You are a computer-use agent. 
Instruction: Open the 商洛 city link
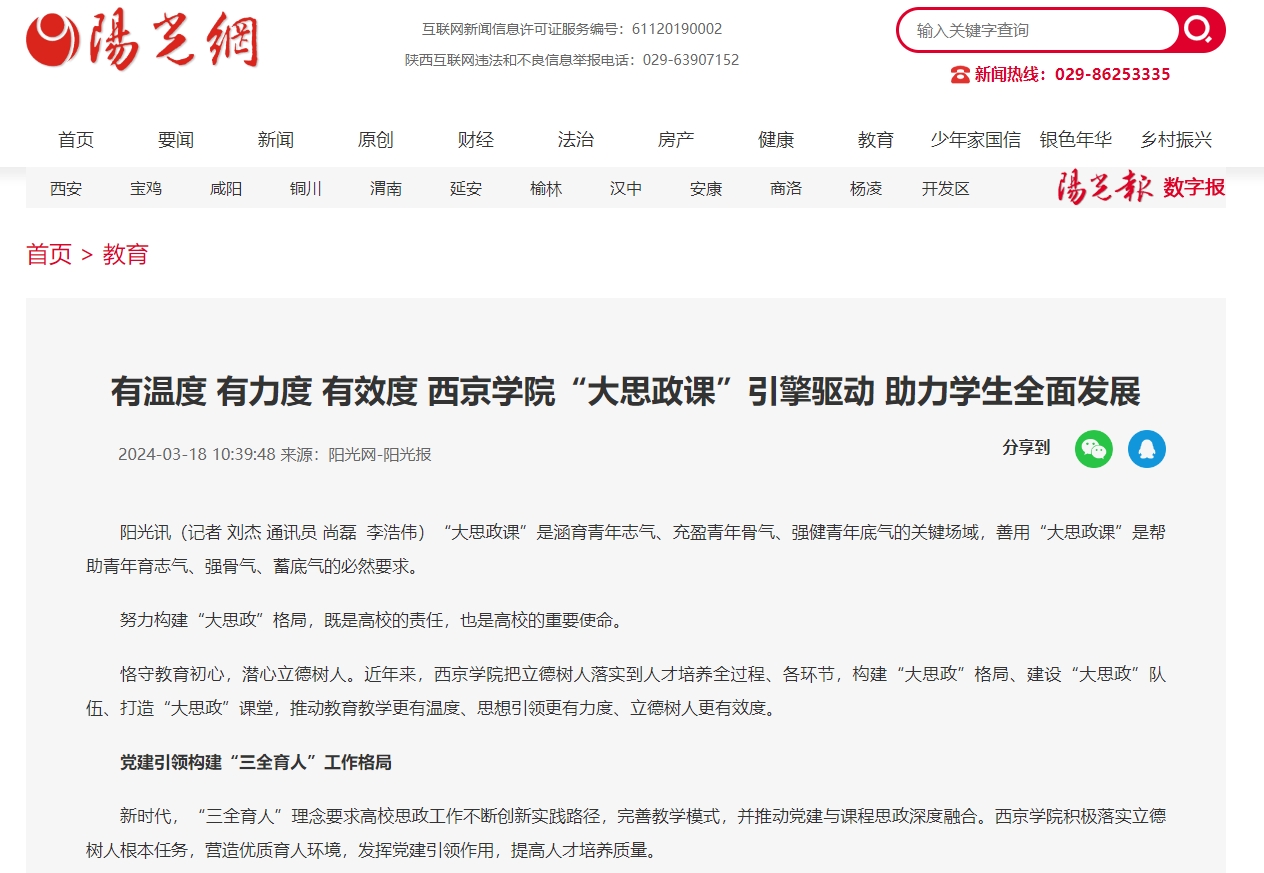tap(786, 188)
